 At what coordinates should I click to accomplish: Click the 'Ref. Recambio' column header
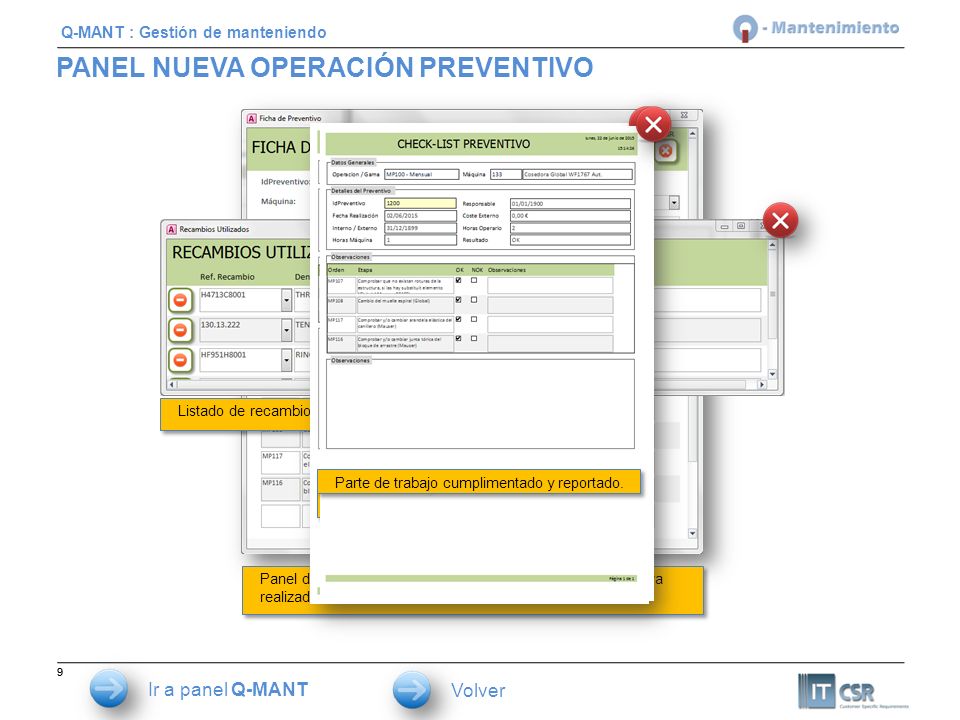227,277
